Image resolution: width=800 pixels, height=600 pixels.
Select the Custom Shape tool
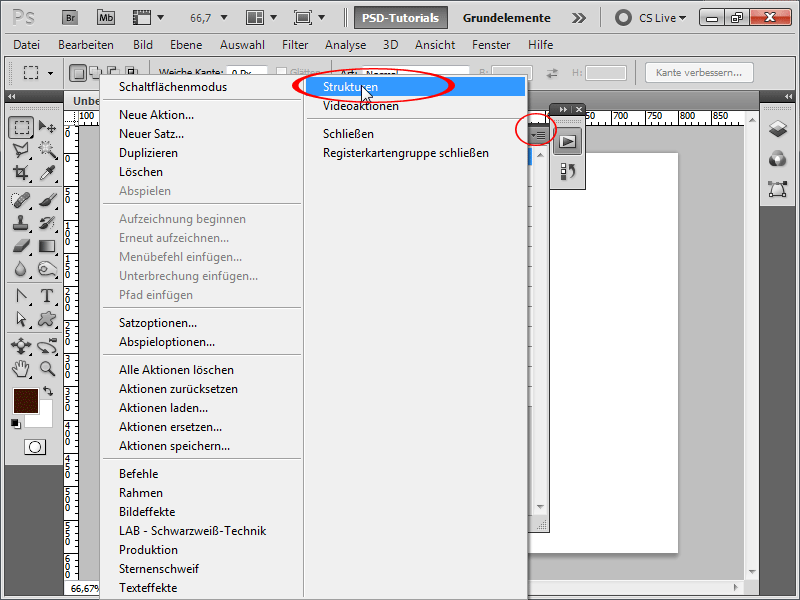coord(47,319)
